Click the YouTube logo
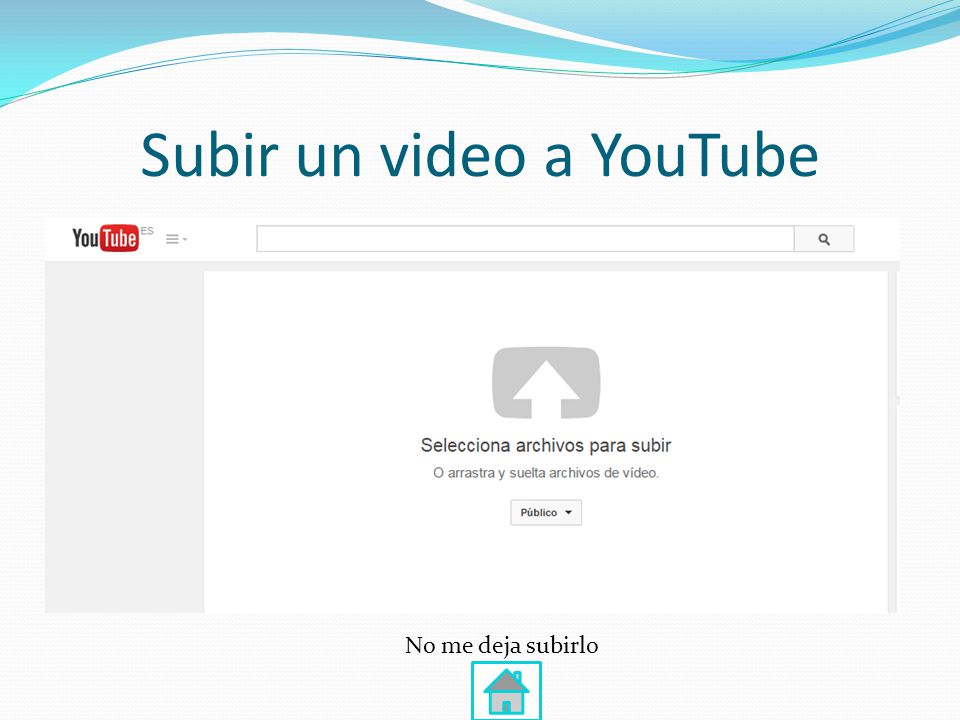 click(x=105, y=238)
